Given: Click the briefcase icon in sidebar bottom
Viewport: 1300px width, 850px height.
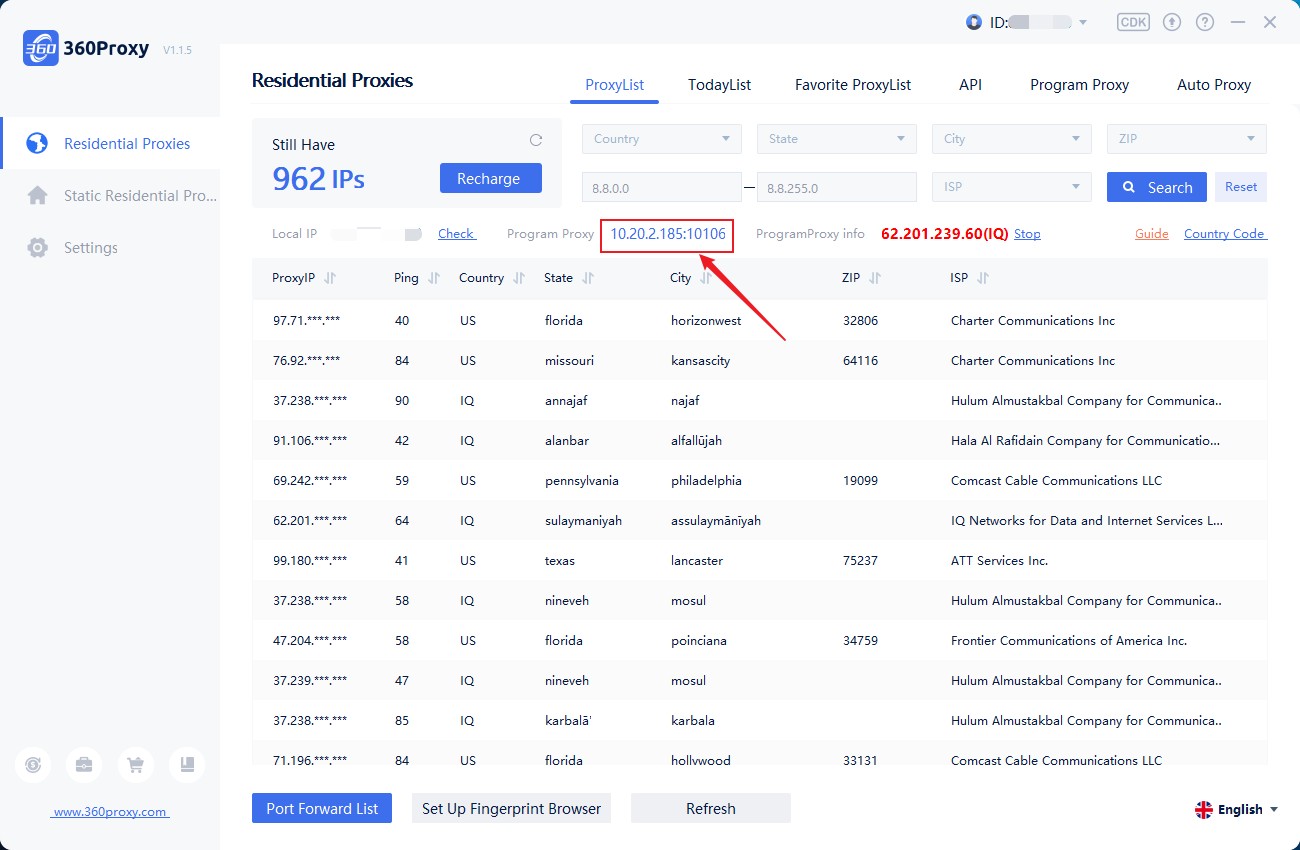Looking at the screenshot, I should 84,765.
